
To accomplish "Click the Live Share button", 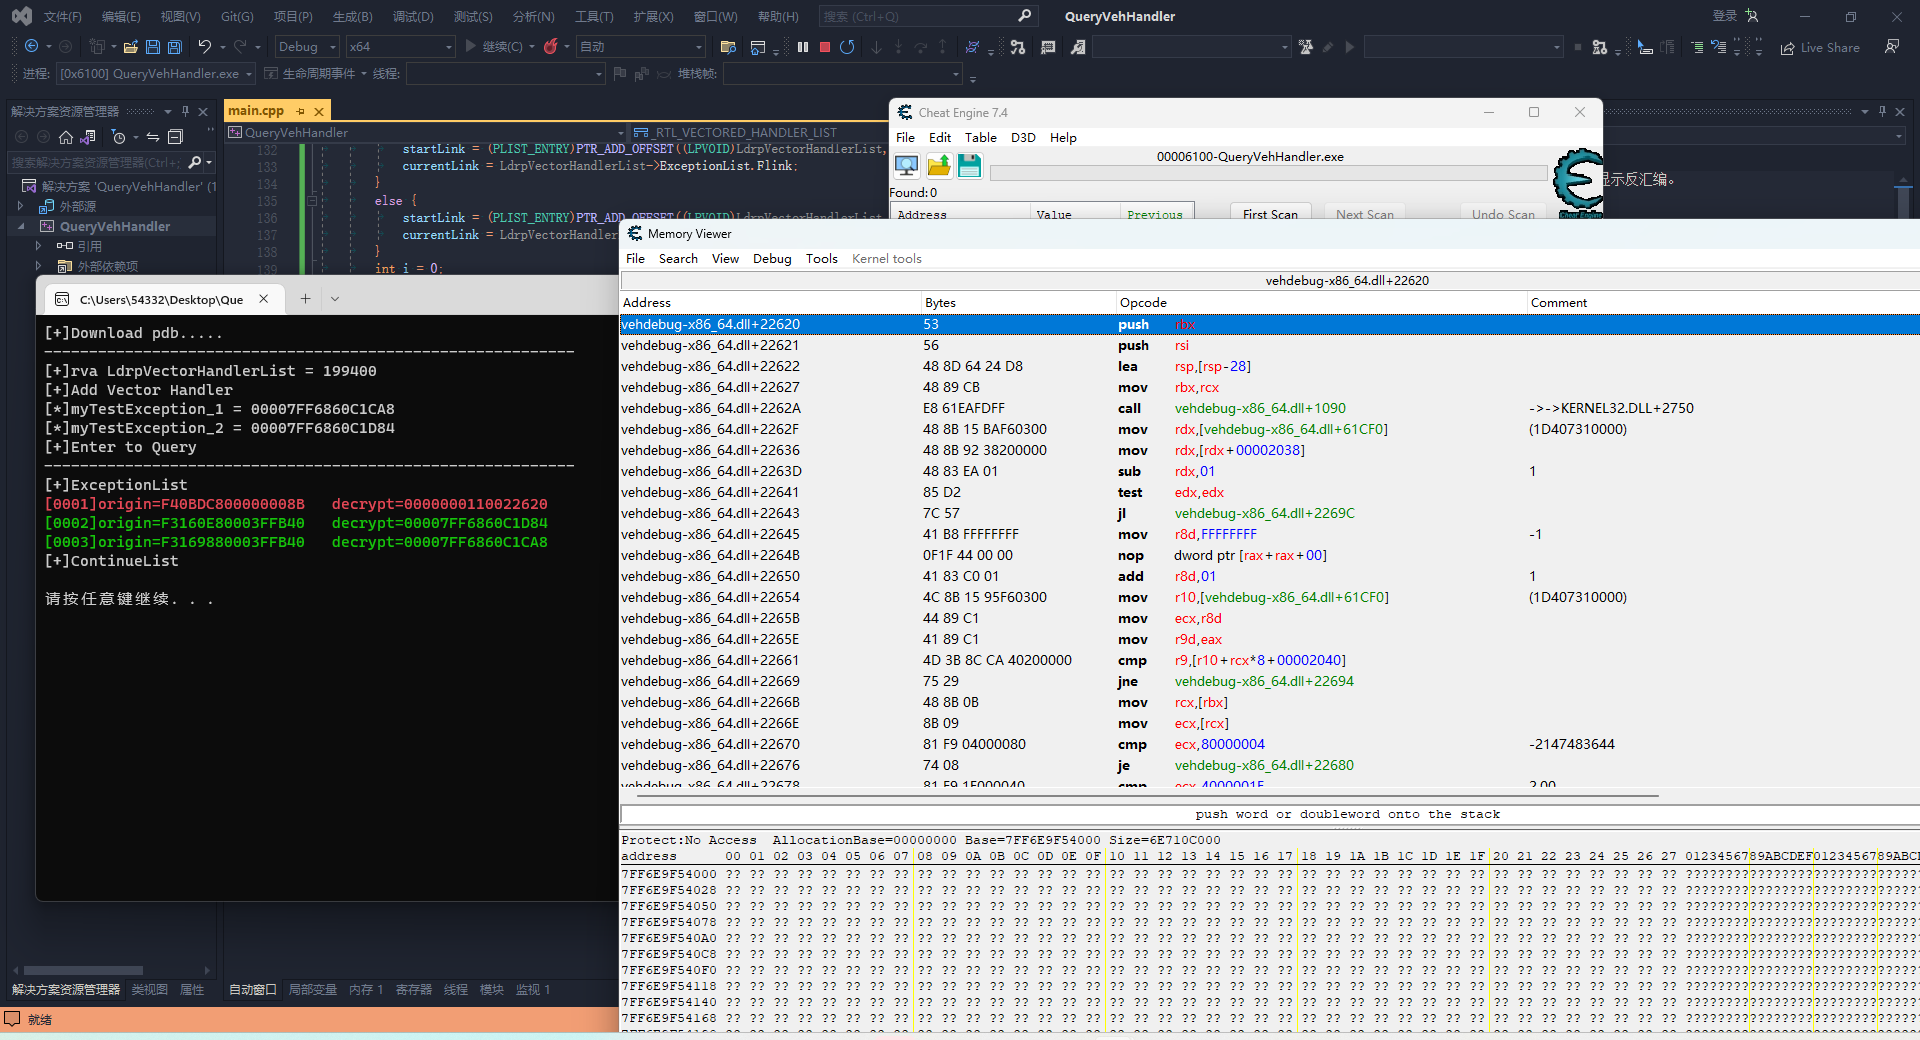I will tap(1820, 48).
